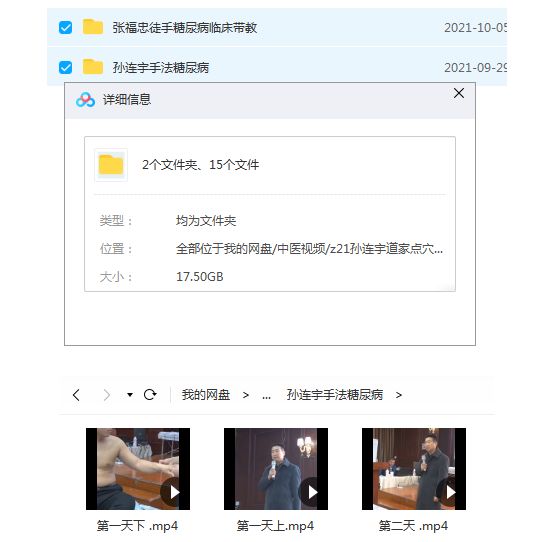Go back with the left arrow

(76, 395)
